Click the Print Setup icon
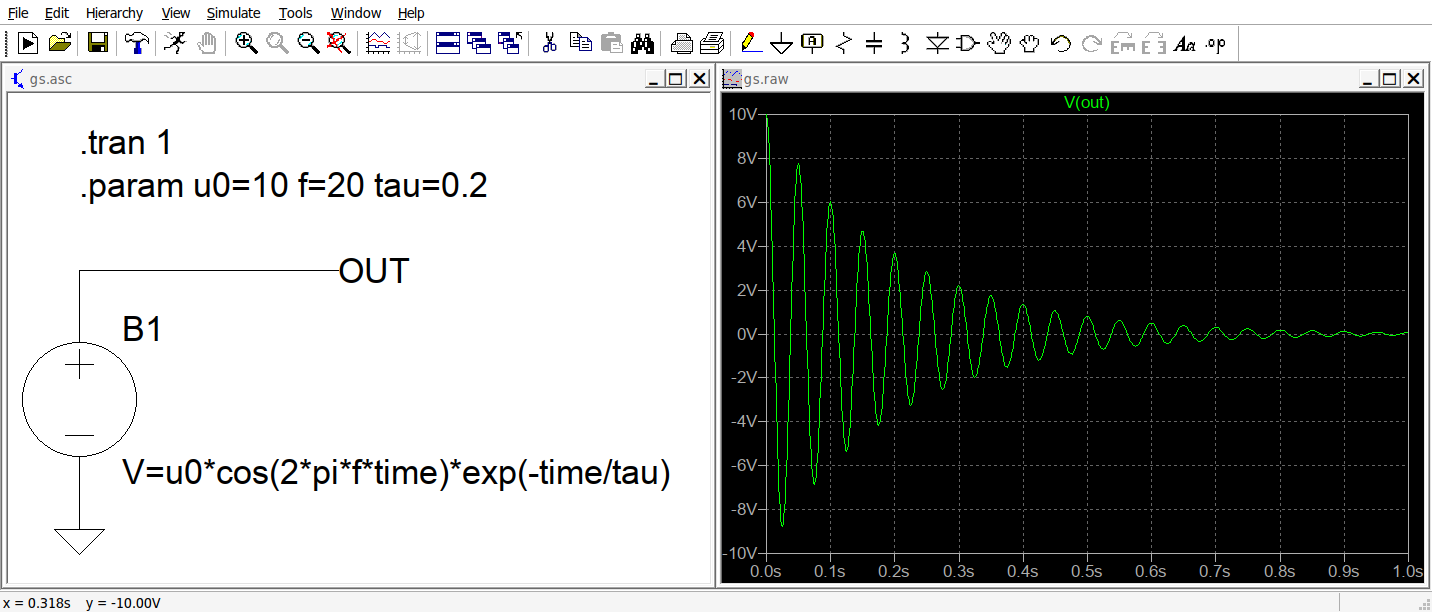The height and width of the screenshot is (612, 1432). click(681, 42)
